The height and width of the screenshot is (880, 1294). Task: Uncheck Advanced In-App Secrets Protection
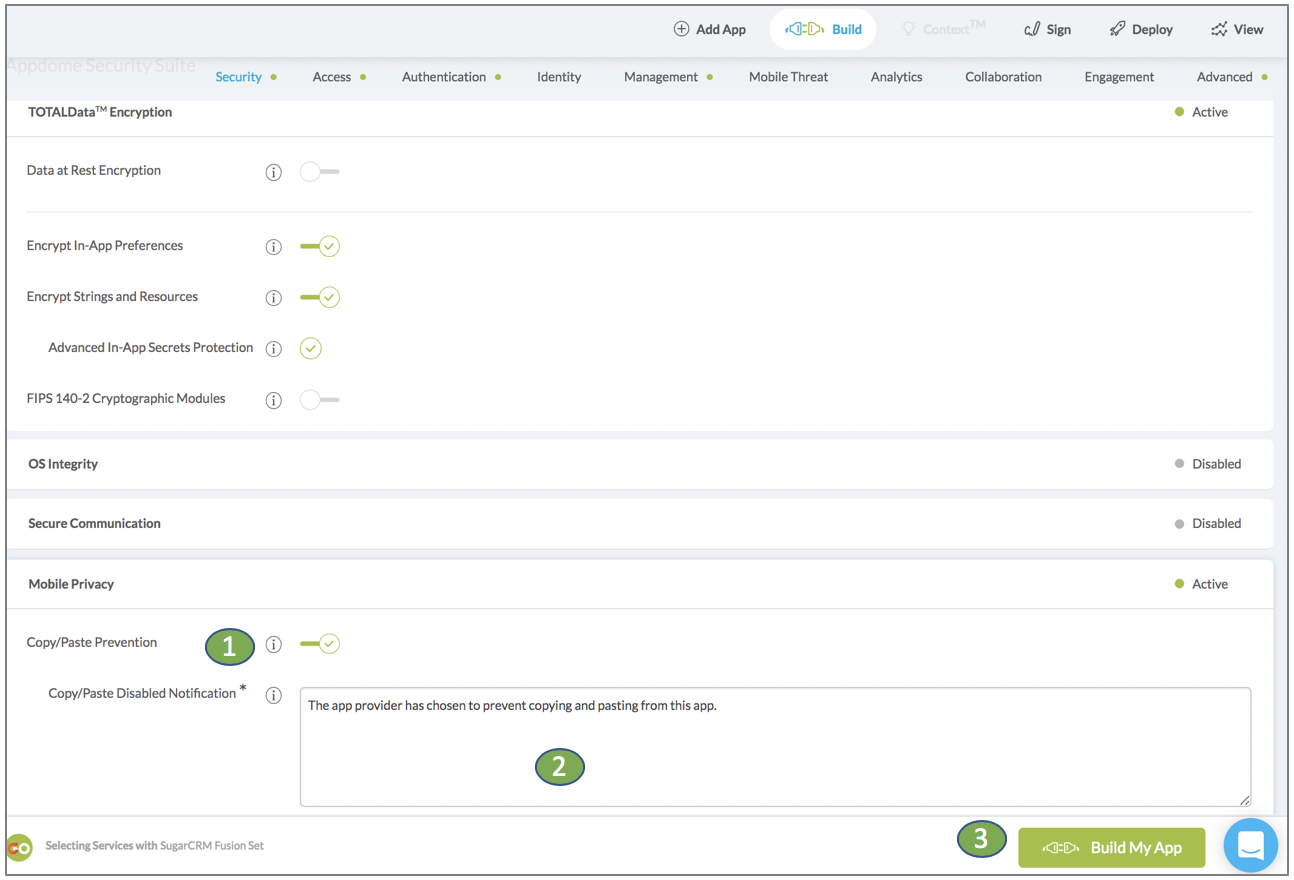click(311, 348)
